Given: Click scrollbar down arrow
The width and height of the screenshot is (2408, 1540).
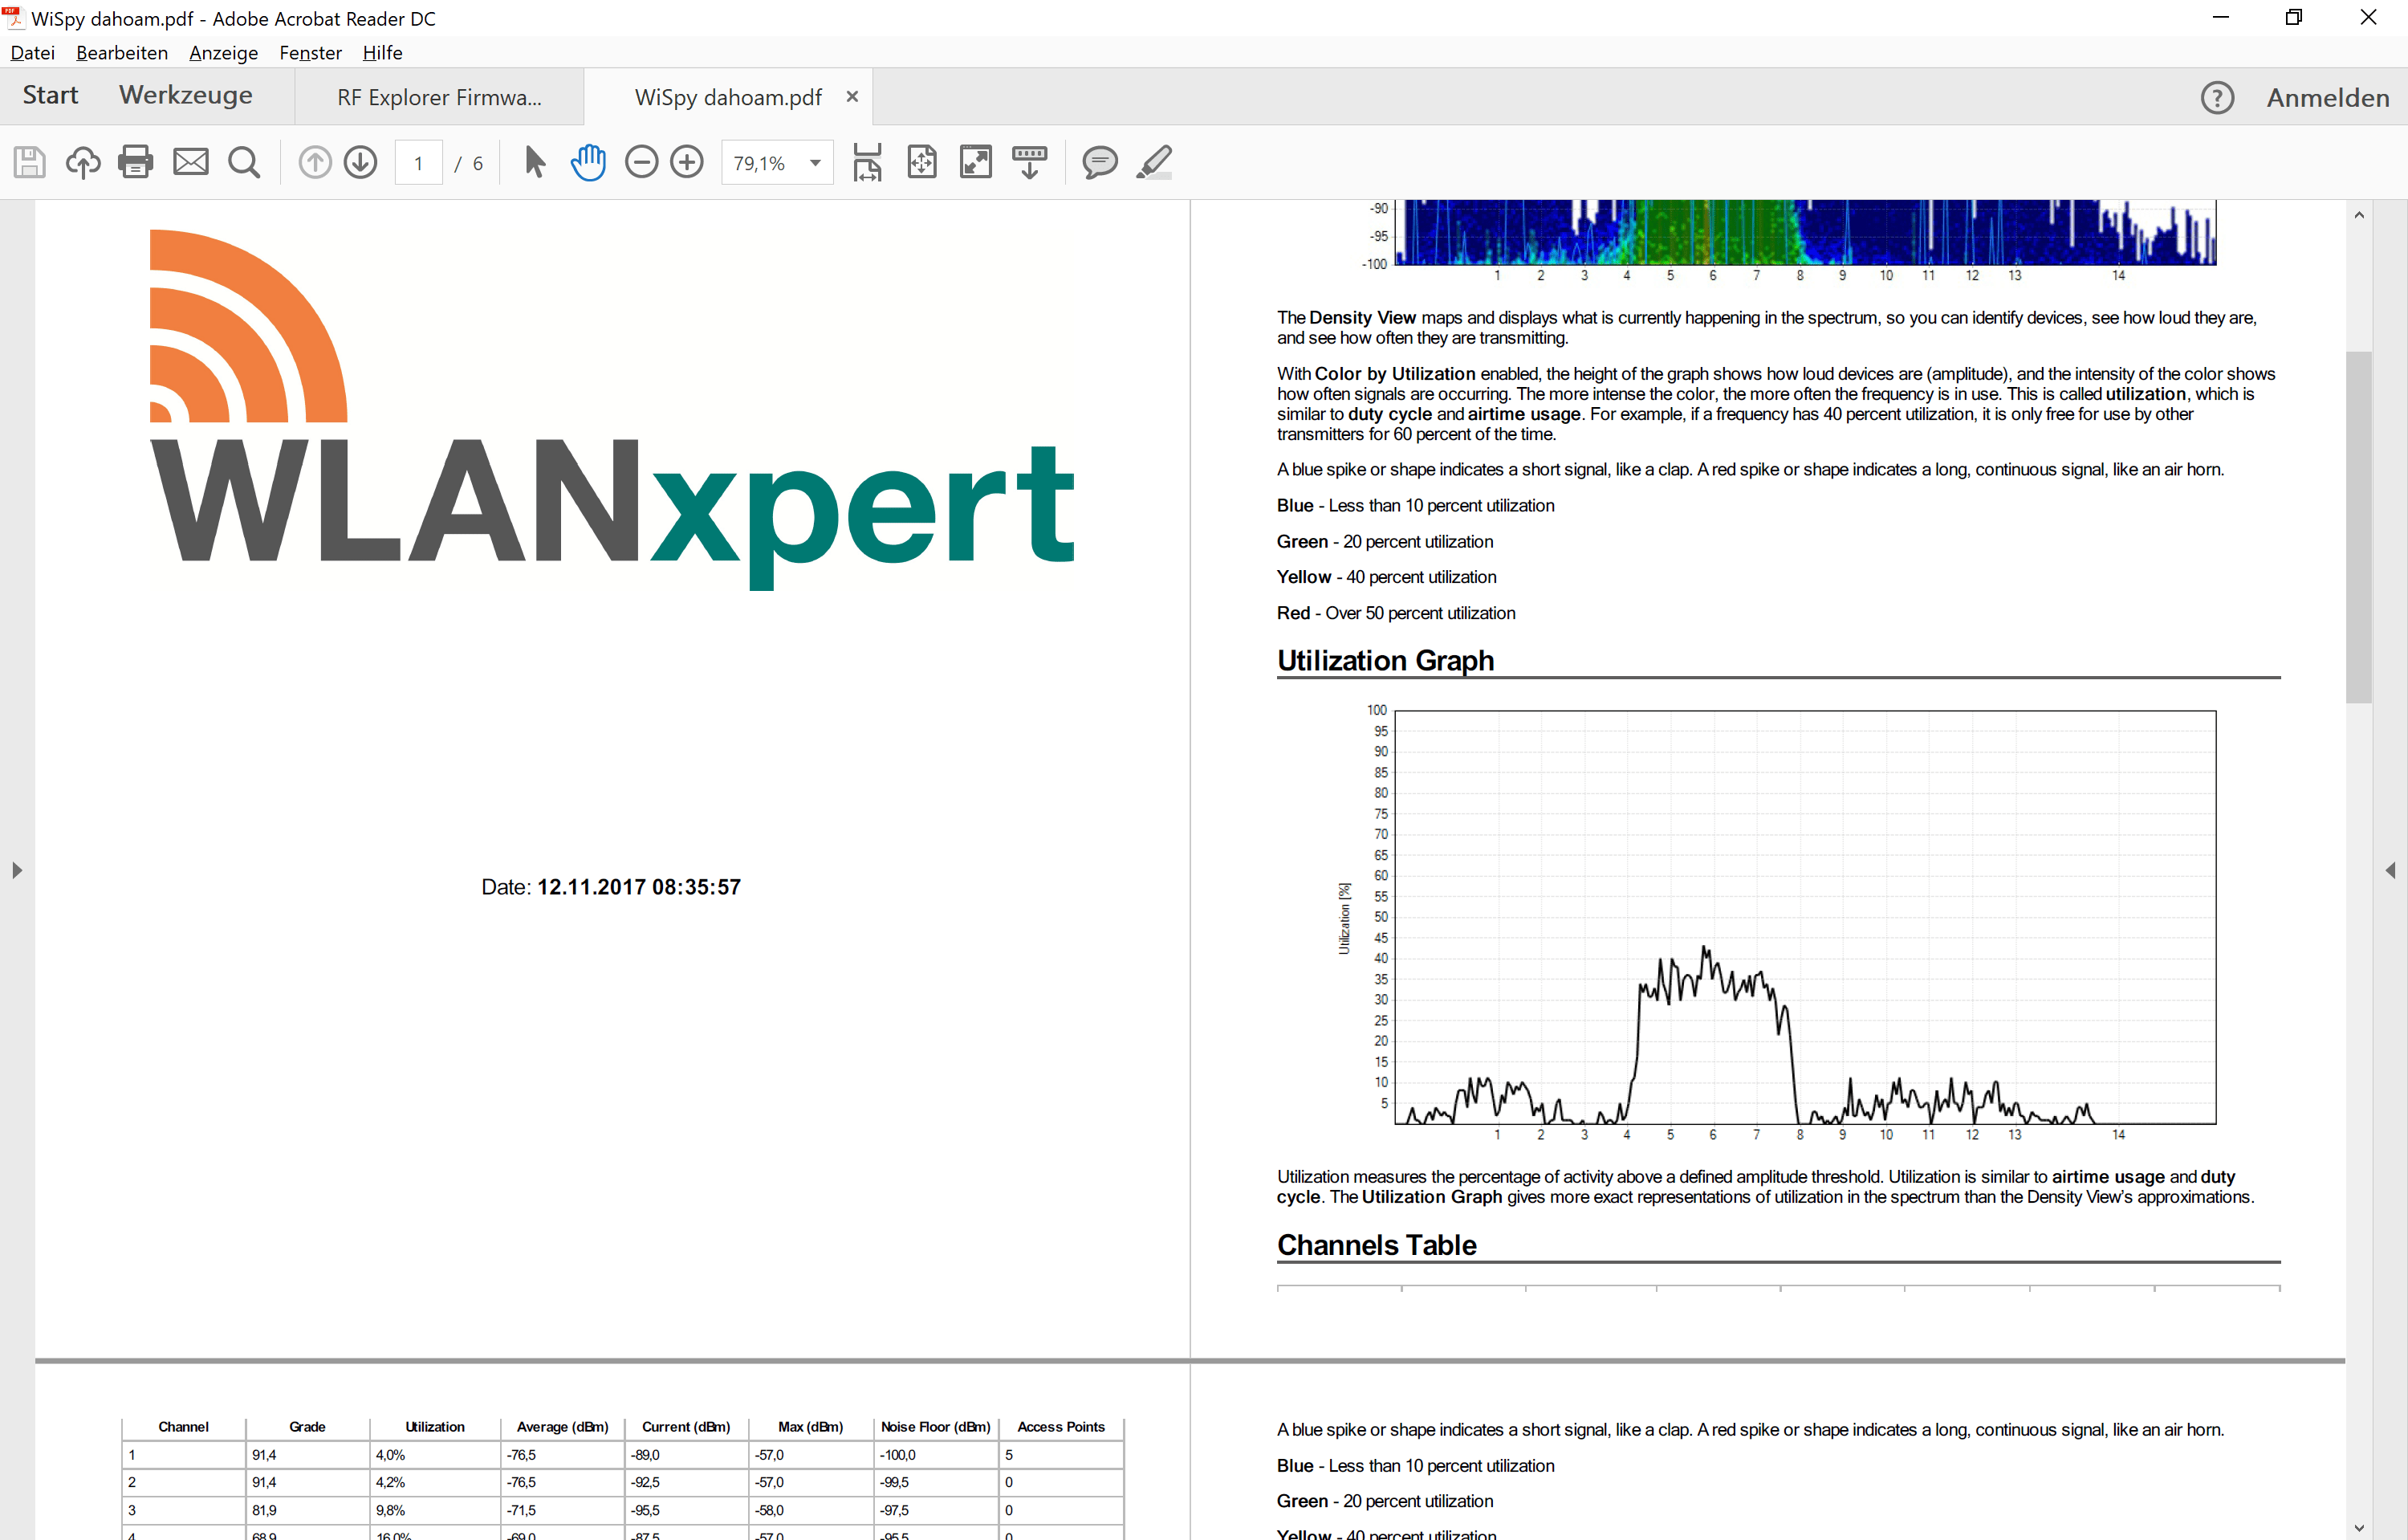Looking at the screenshot, I should coord(2359,1527).
